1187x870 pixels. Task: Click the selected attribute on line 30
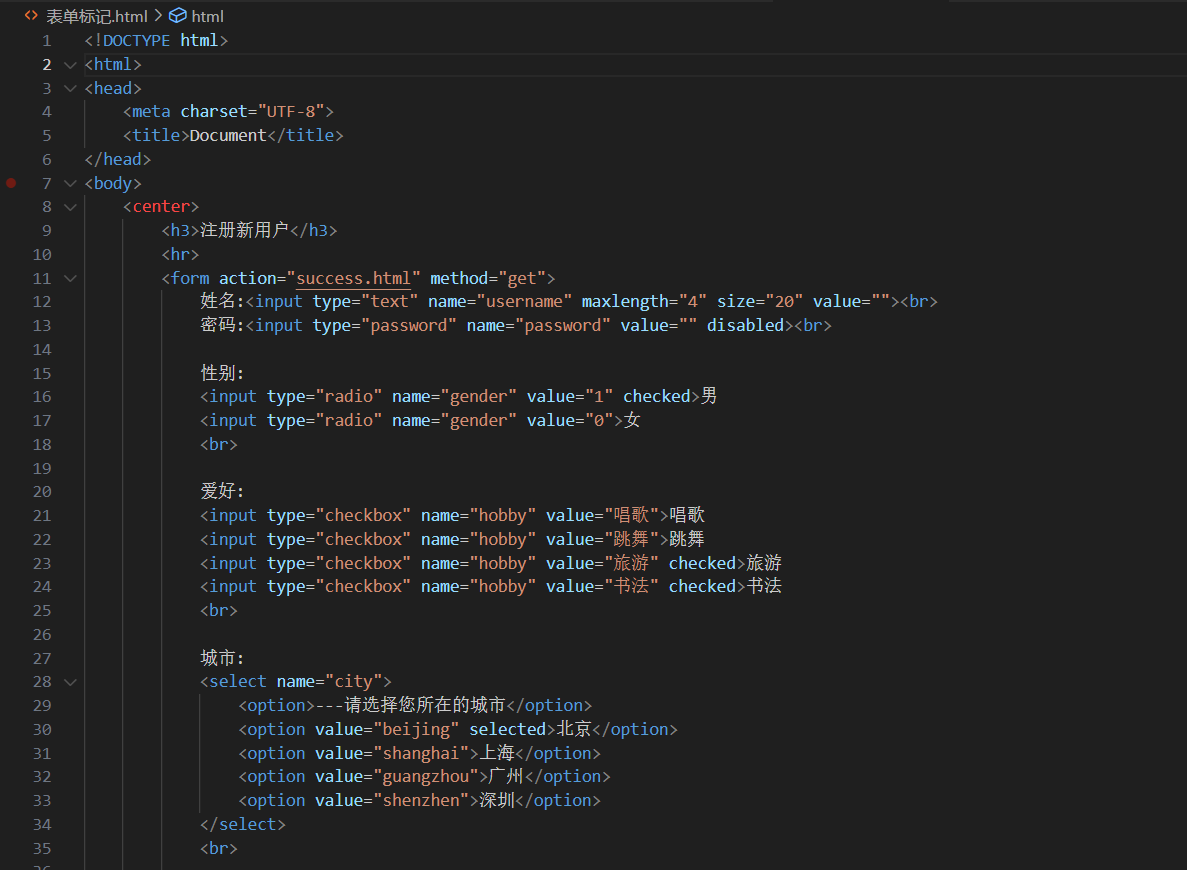508,730
